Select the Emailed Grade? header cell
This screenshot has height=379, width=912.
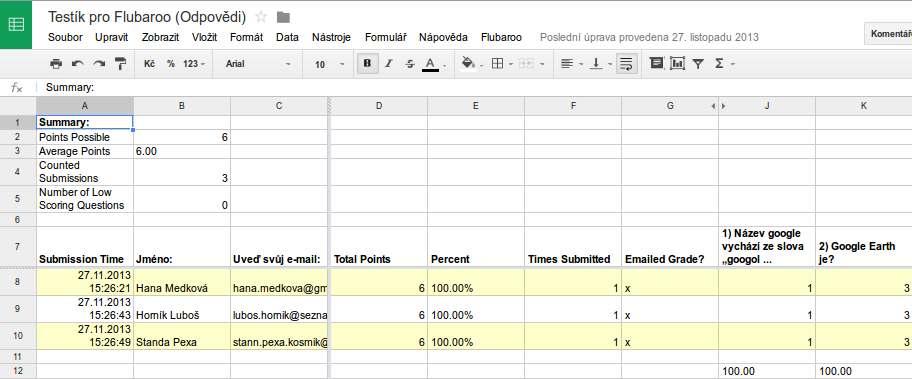coord(670,246)
